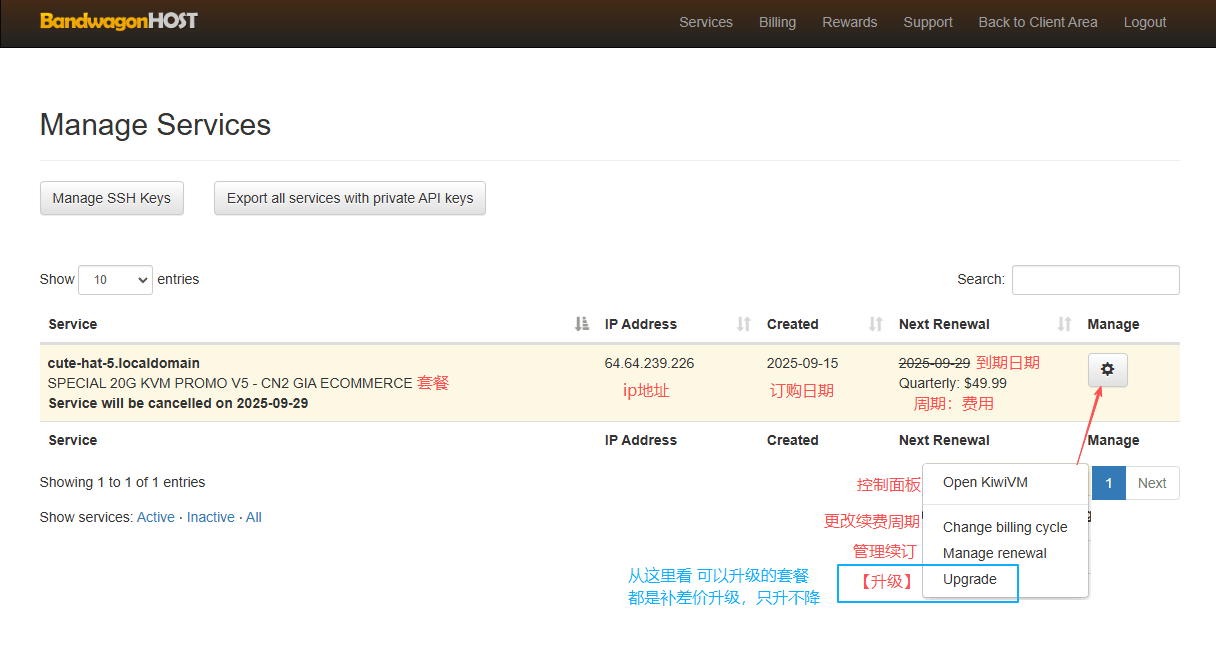This screenshot has height=656, width=1216.
Task: Focus the Search input field
Action: (x=1095, y=280)
